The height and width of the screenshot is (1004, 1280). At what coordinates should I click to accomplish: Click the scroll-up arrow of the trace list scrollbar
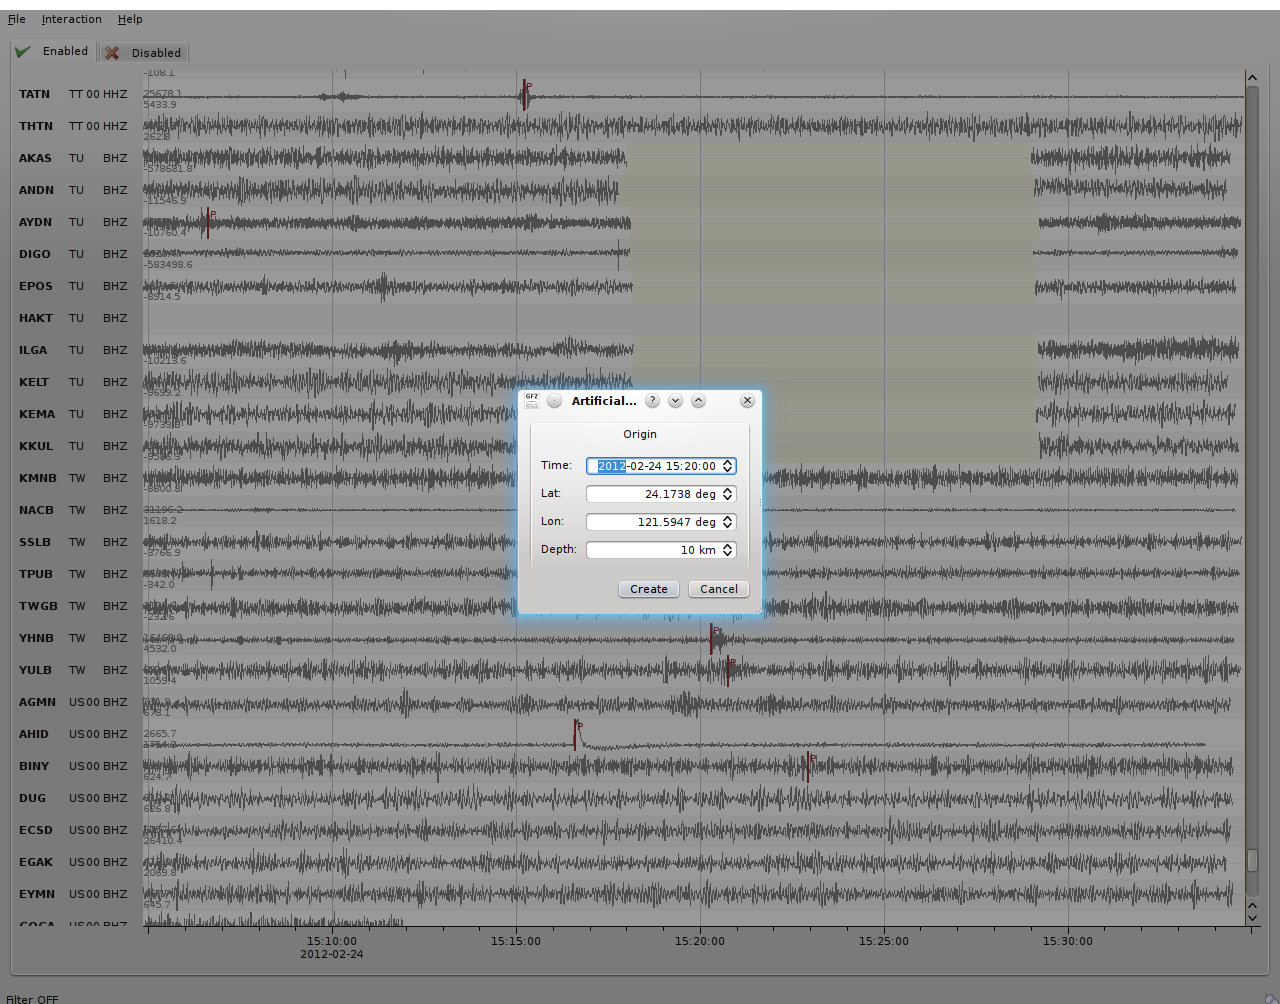click(1252, 78)
